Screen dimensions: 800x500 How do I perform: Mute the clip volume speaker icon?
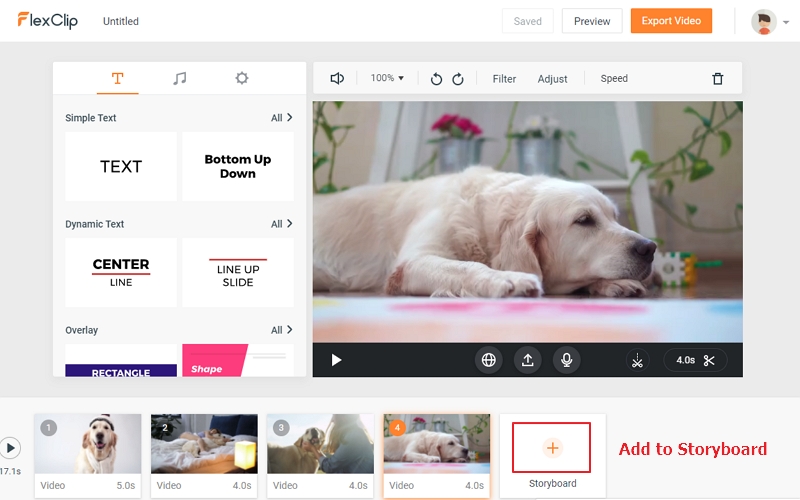(x=337, y=79)
